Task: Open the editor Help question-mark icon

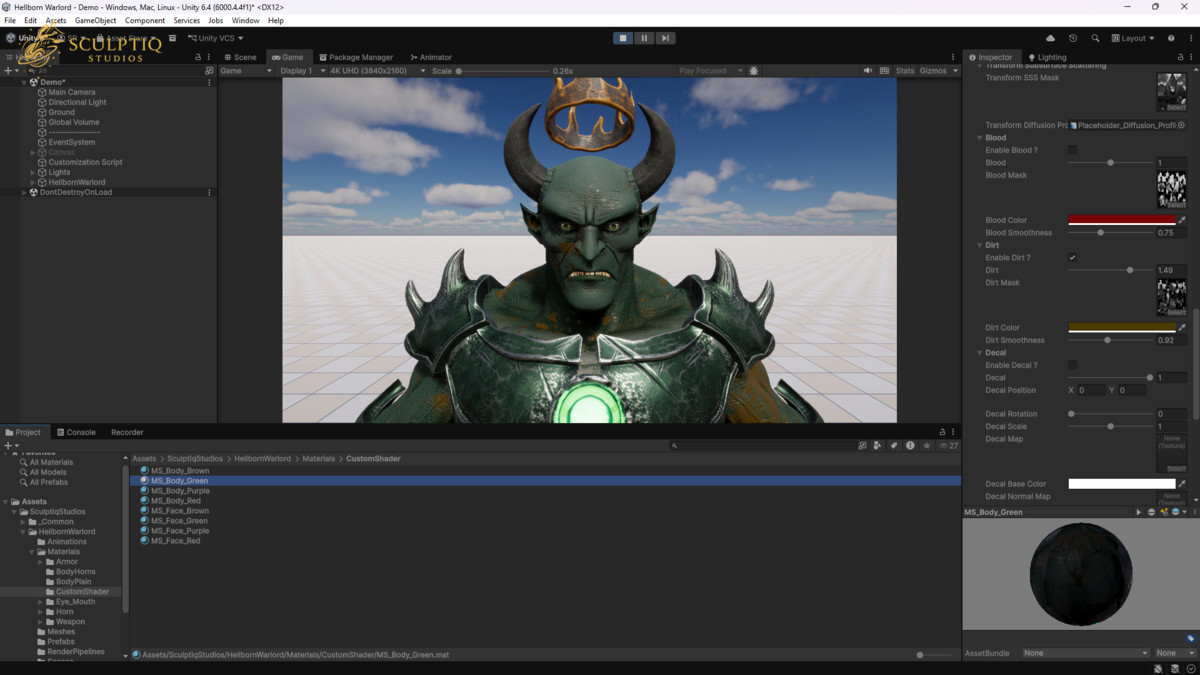Action: 1171,38
